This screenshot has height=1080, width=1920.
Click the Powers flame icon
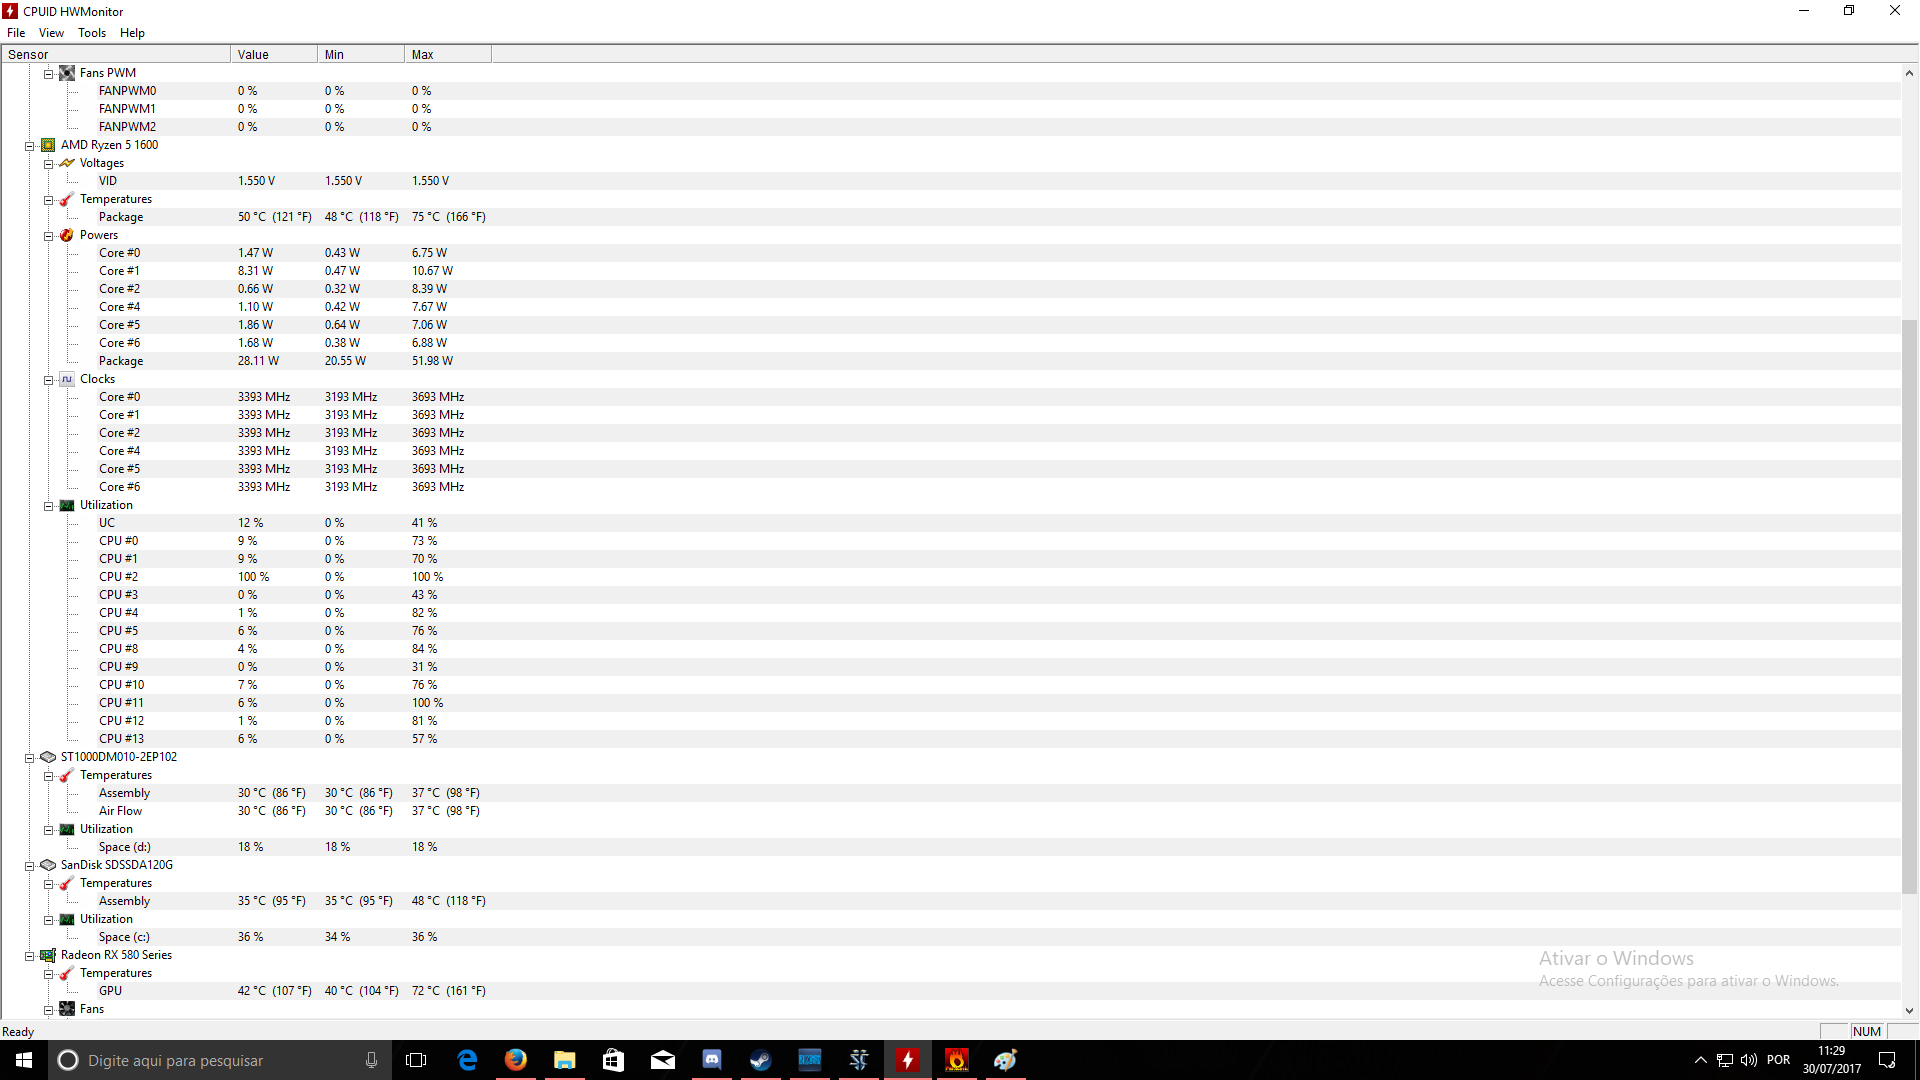pos(67,235)
